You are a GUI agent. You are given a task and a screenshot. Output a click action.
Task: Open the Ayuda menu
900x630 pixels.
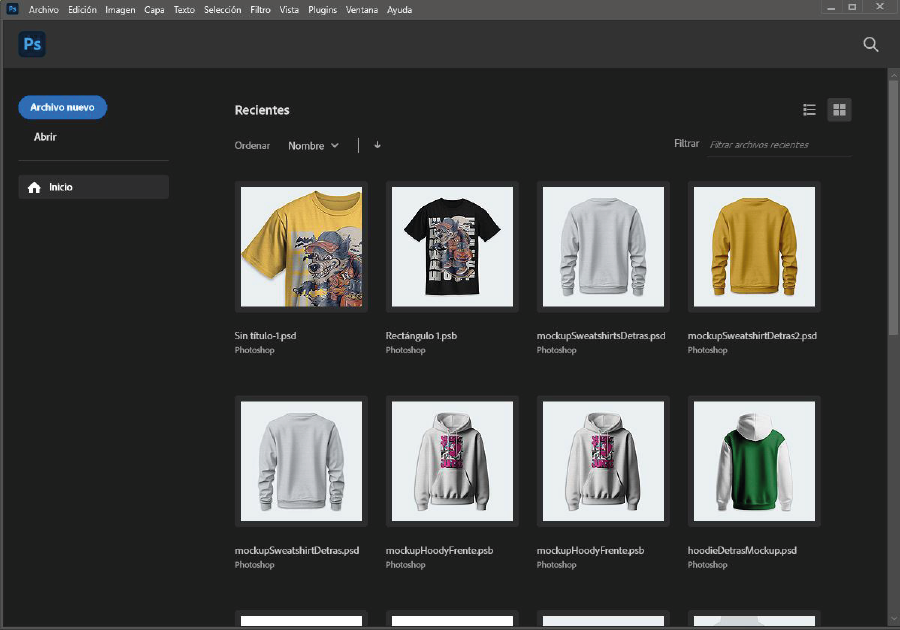[x=399, y=10]
